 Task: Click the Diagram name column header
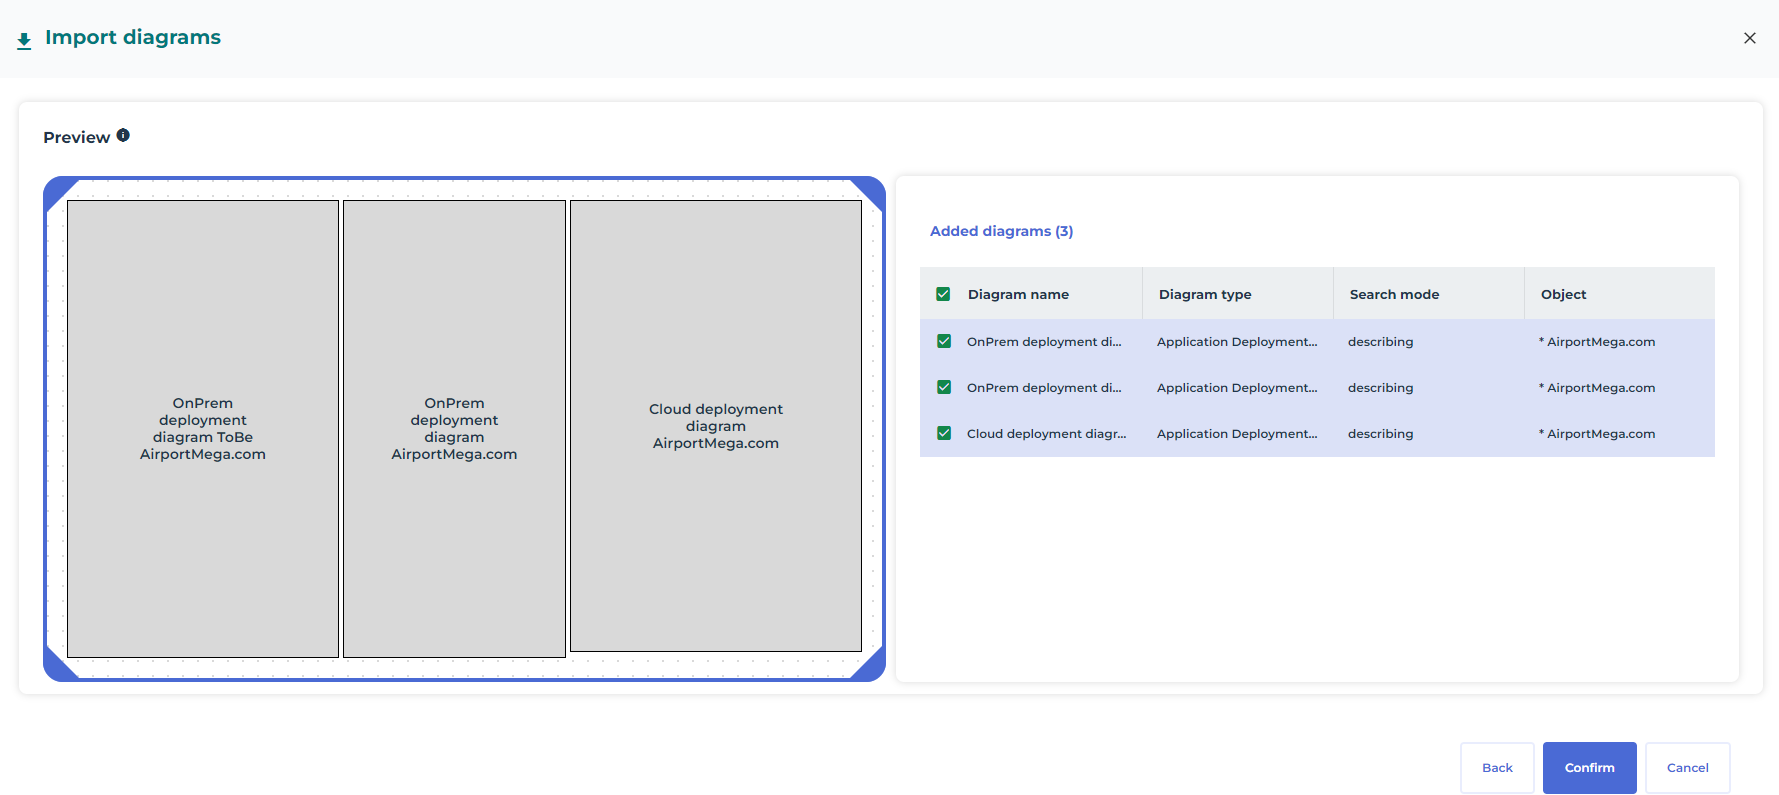(1018, 294)
